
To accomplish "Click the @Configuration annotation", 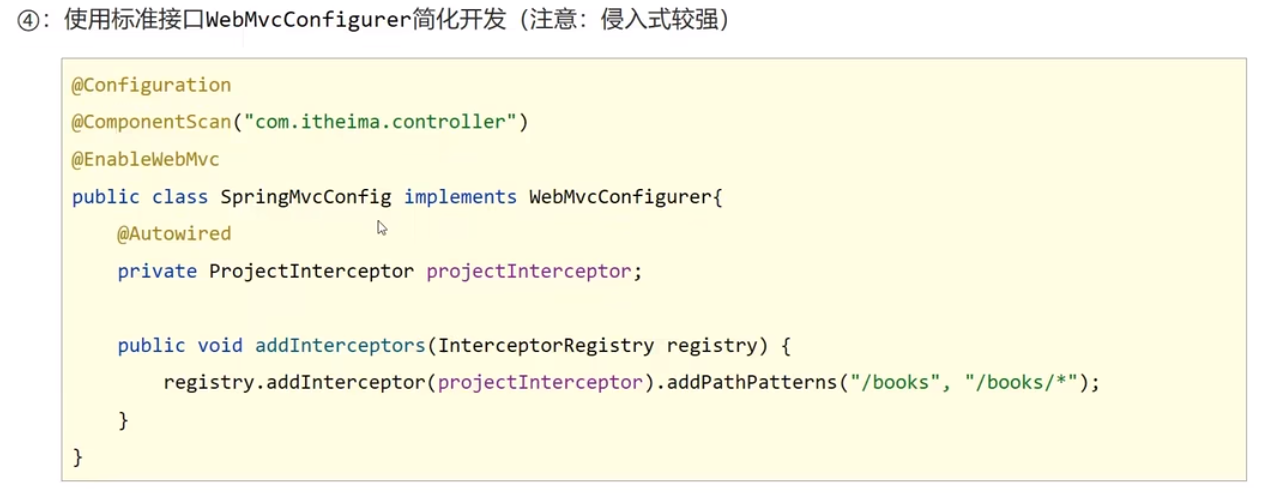I will 151,85.
